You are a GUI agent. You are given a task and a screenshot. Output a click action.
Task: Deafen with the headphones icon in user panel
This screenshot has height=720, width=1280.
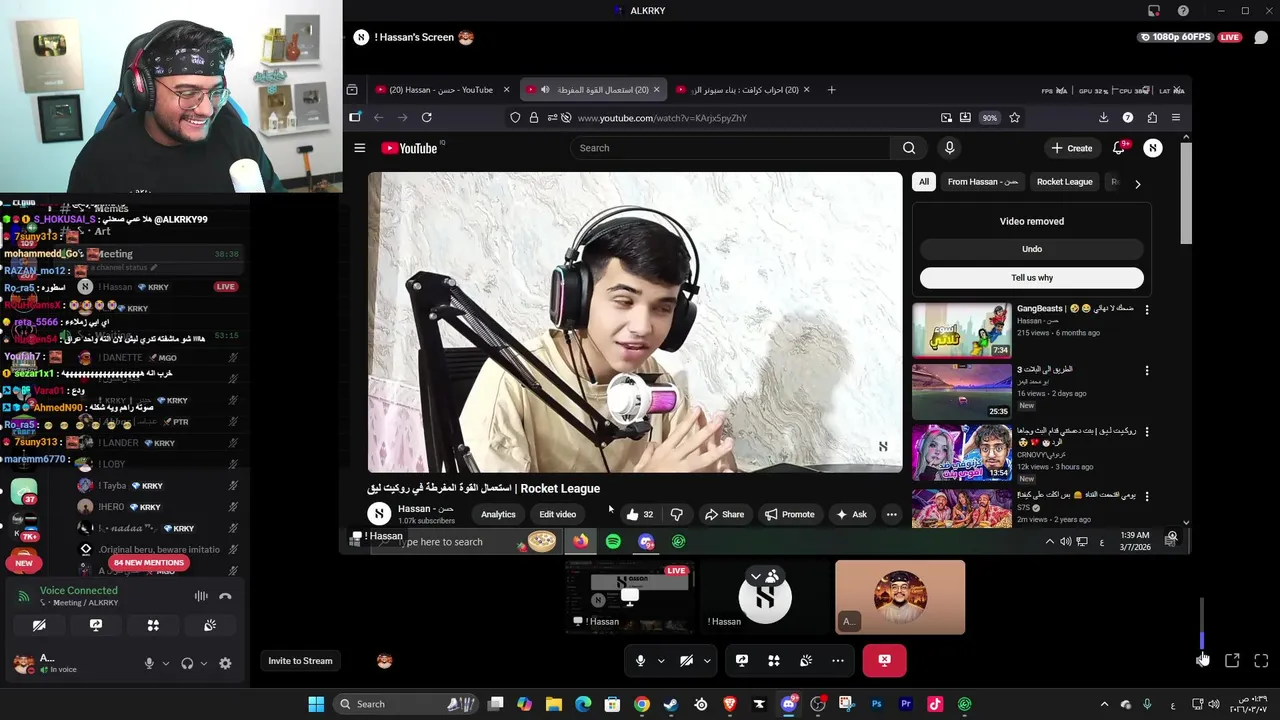187,663
